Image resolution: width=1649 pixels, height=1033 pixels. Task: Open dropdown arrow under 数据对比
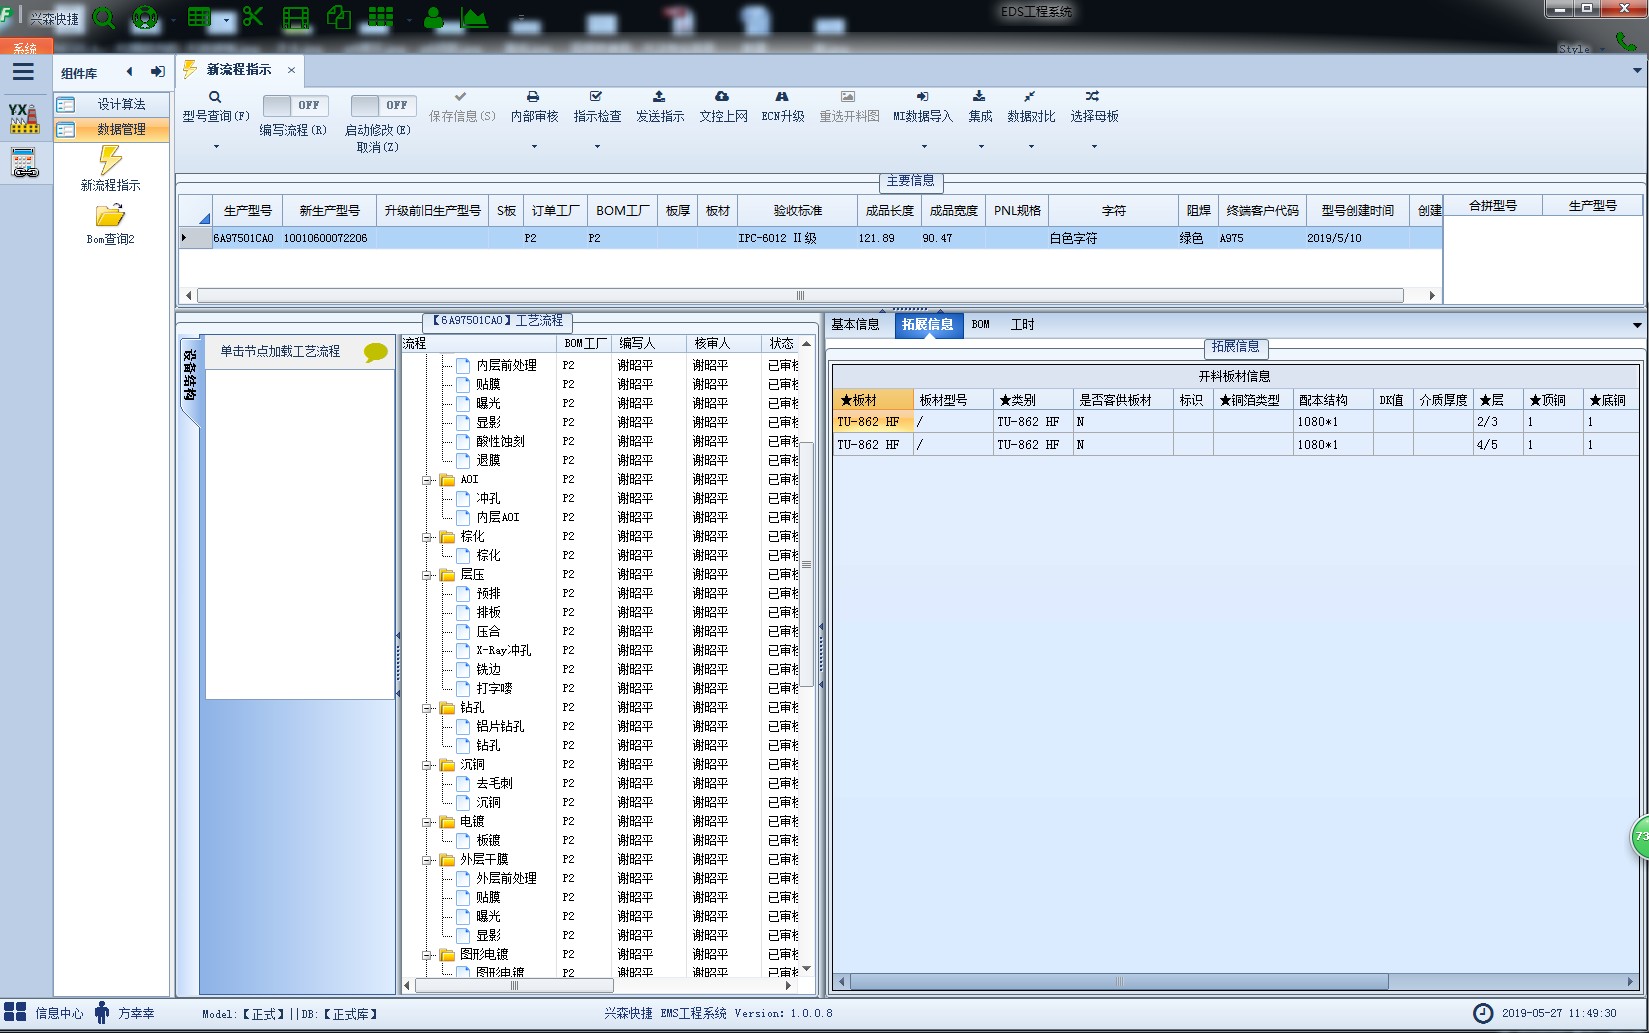click(1031, 147)
